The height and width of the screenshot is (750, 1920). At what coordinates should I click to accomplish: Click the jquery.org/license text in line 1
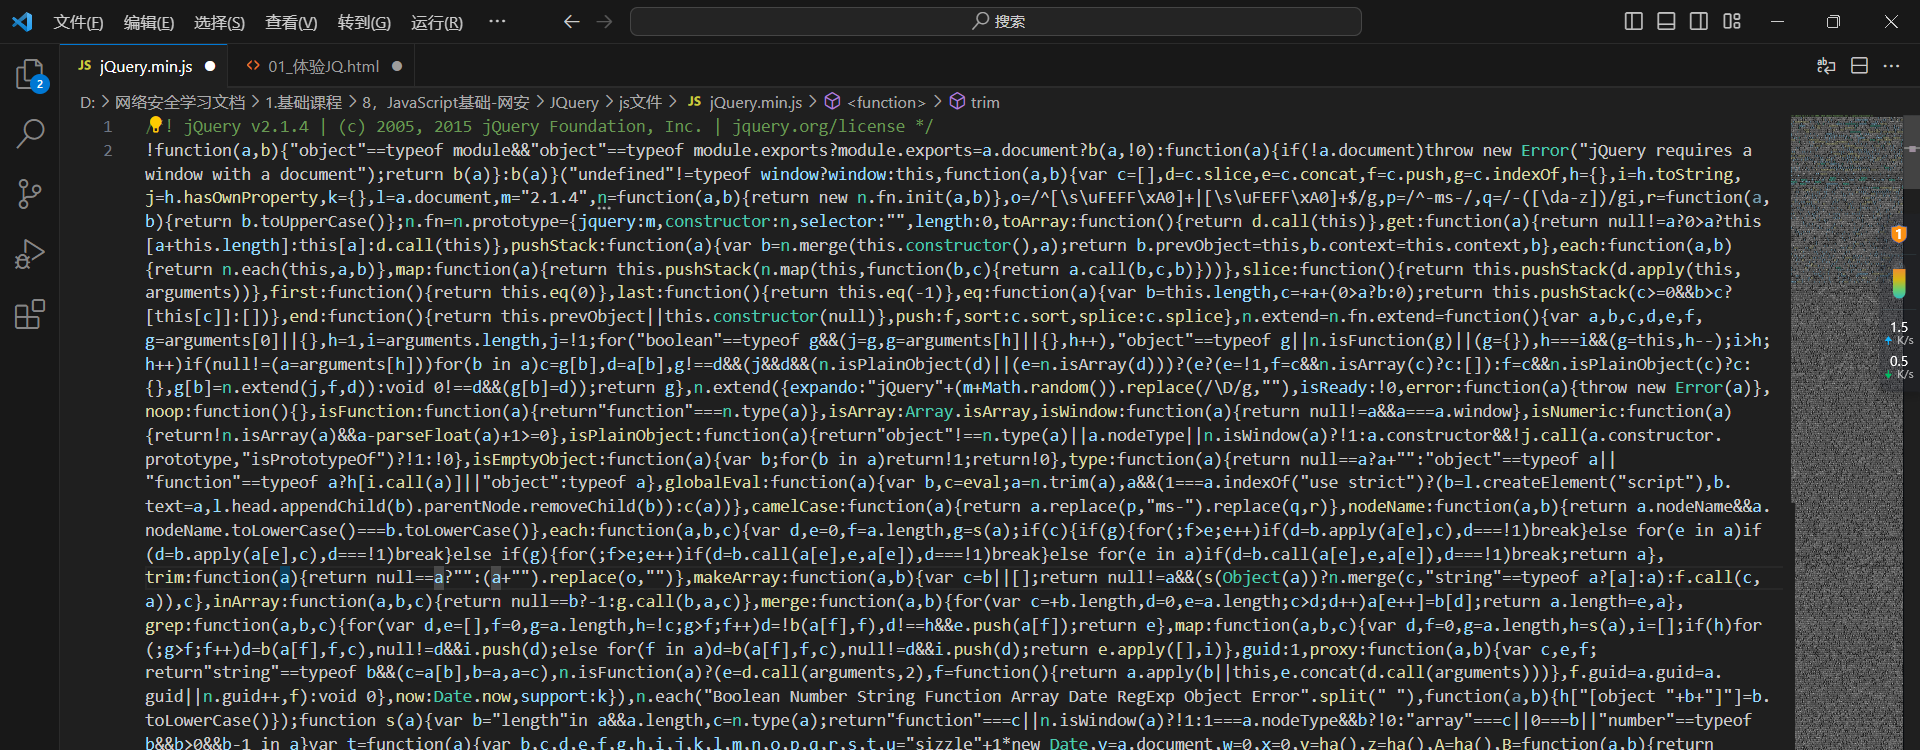818,126
